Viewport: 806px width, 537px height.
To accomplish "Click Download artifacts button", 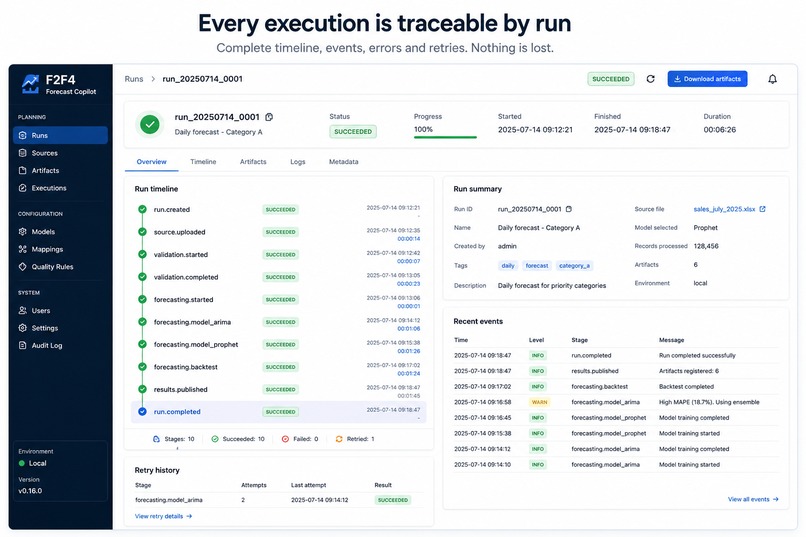I will coord(707,79).
